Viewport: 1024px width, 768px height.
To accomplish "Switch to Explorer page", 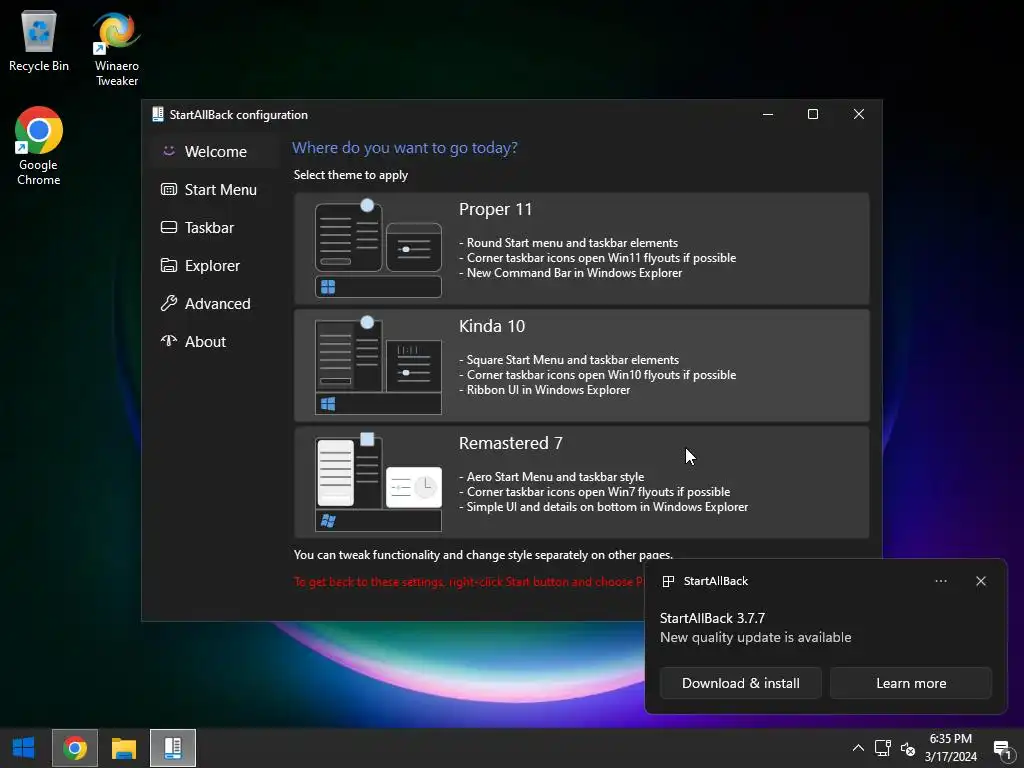I will tap(214, 265).
